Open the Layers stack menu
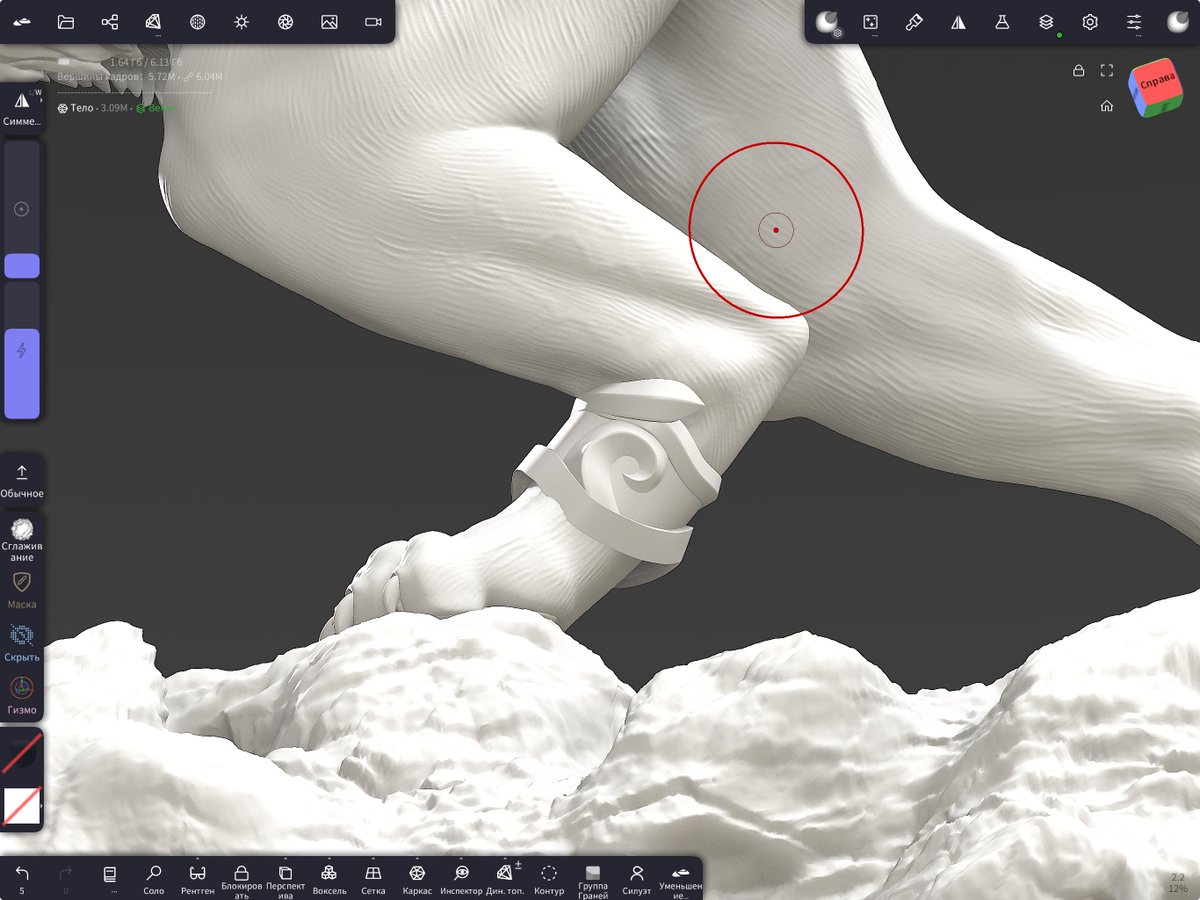The width and height of the screenshot is (1200, 900). pos(1046,21)
